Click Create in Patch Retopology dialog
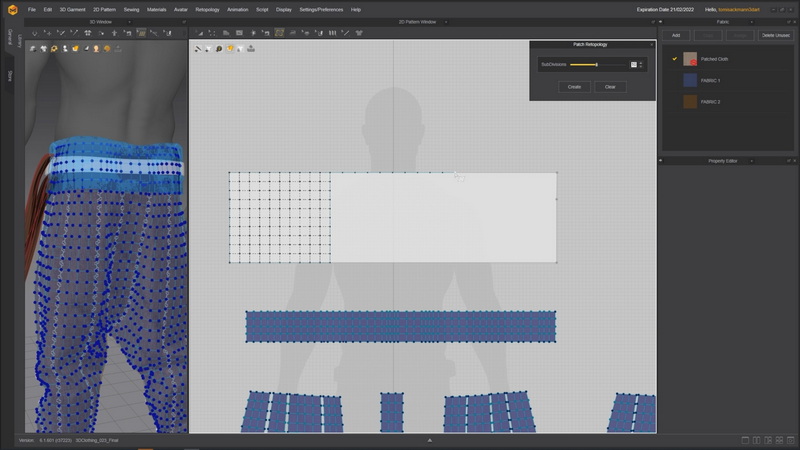This screenshot has width=800, height=450. [574, 87]
